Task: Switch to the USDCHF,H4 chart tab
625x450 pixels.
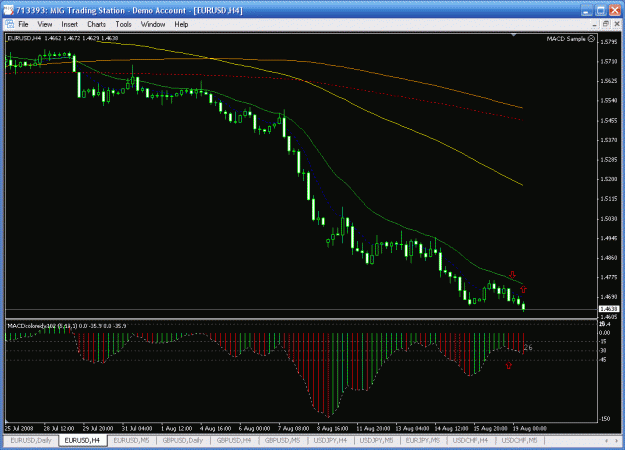Action: click(470, 440)
